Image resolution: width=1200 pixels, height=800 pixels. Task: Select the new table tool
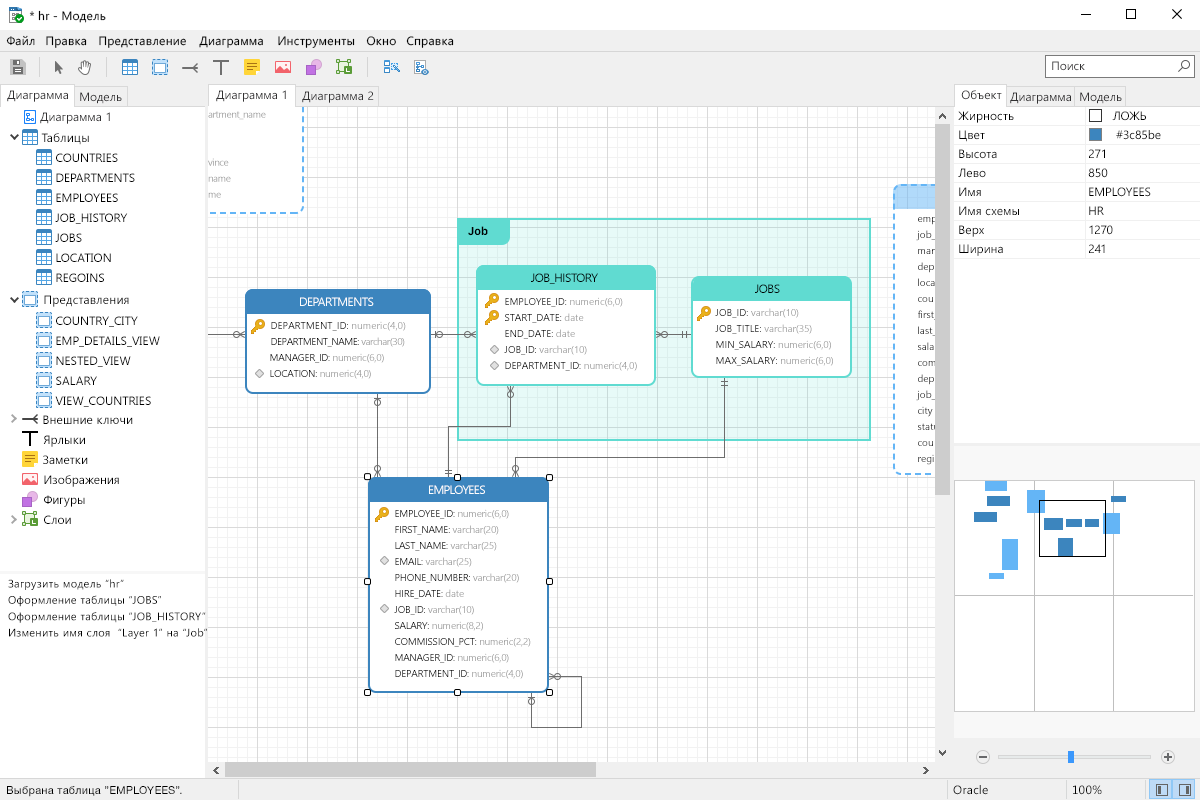click(x=130, y=67)
